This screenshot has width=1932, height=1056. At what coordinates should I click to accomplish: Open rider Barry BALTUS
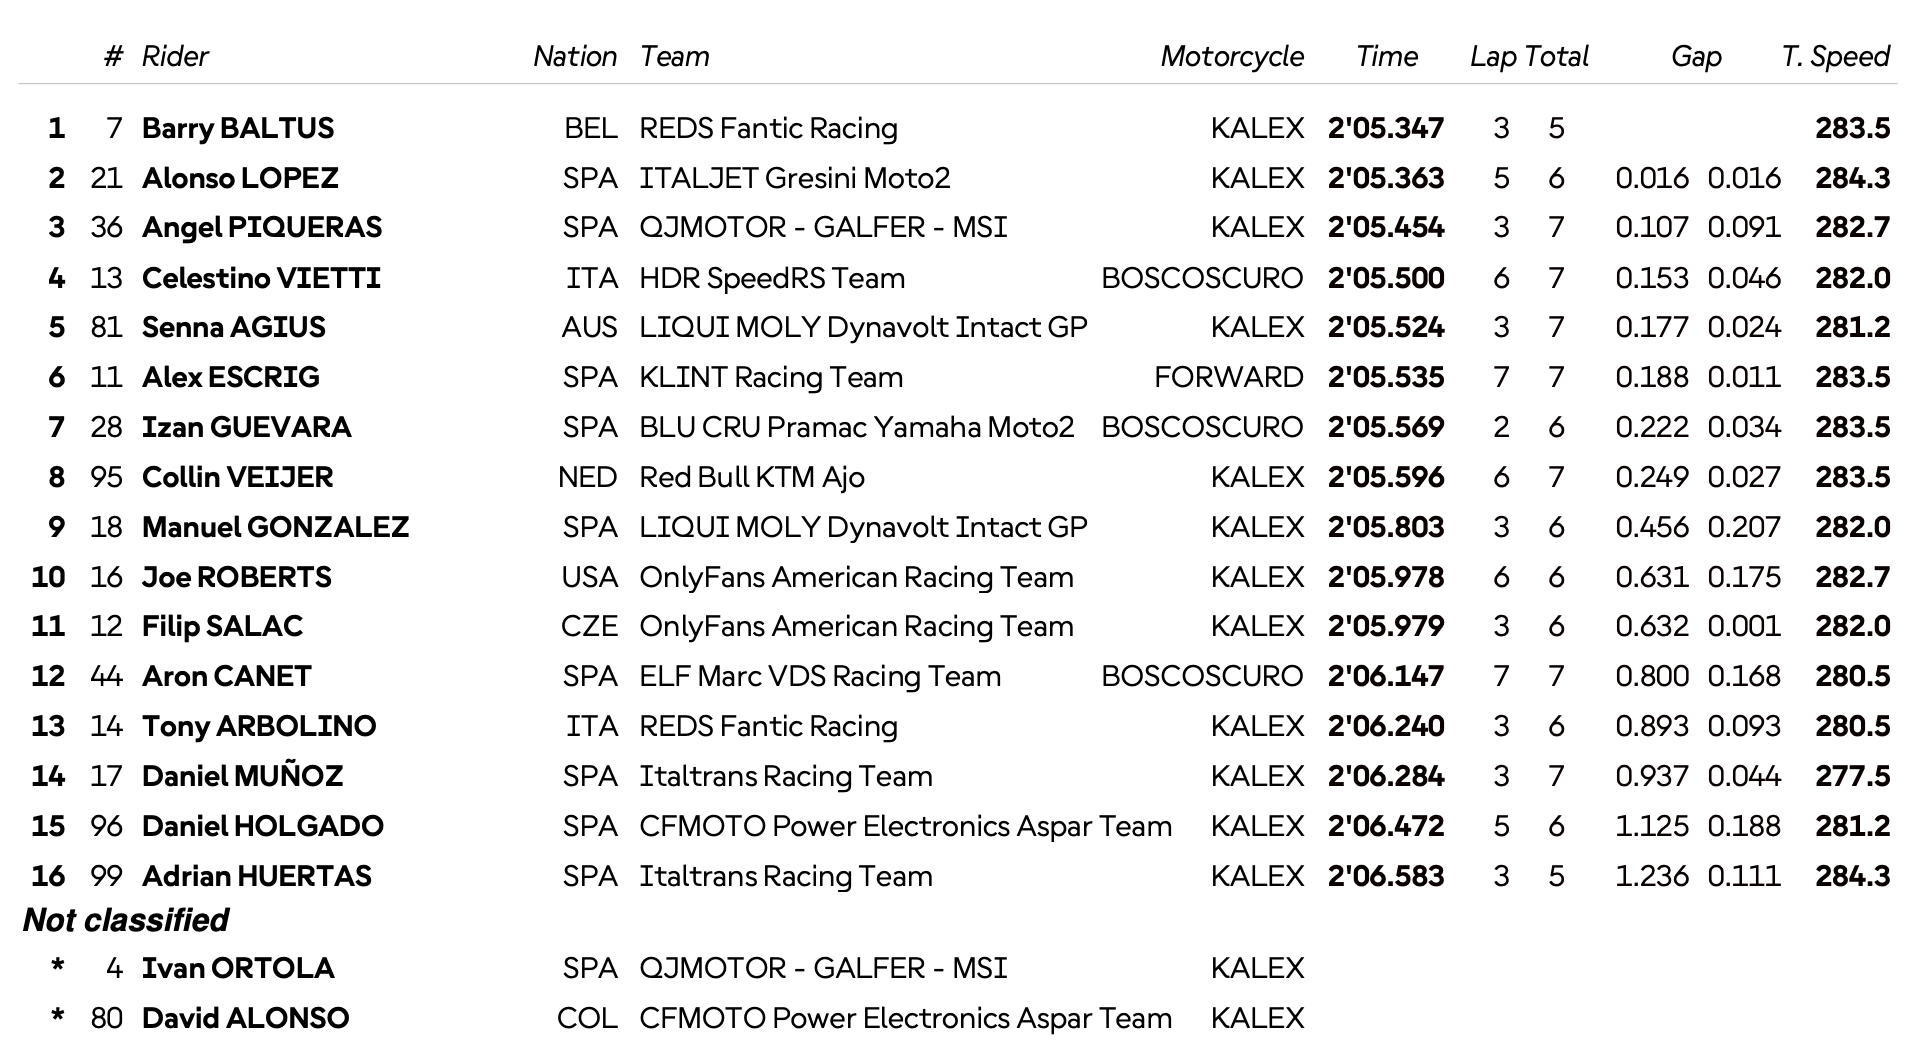click(x=238, y=128)
